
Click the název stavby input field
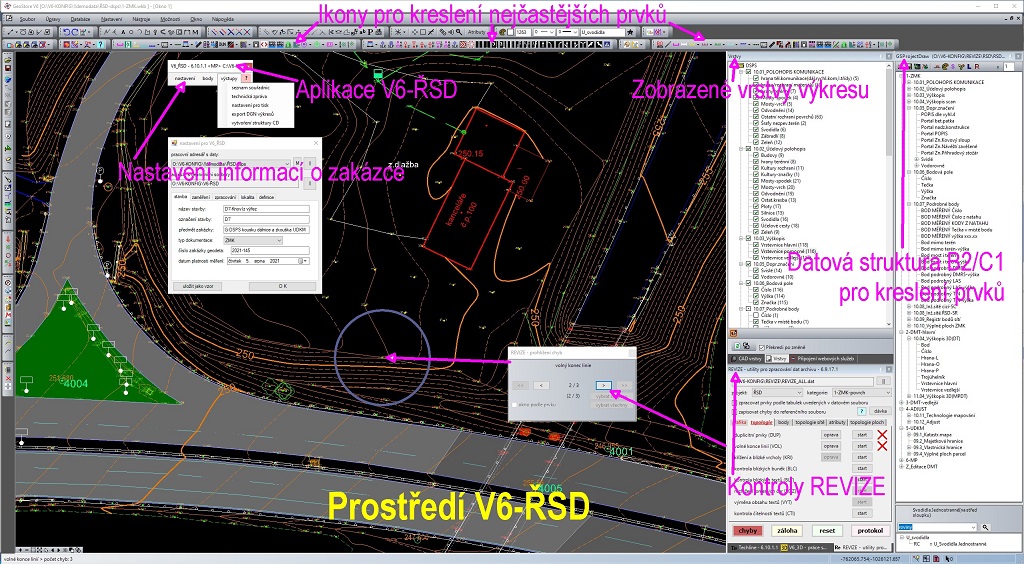tap(266, 209)
